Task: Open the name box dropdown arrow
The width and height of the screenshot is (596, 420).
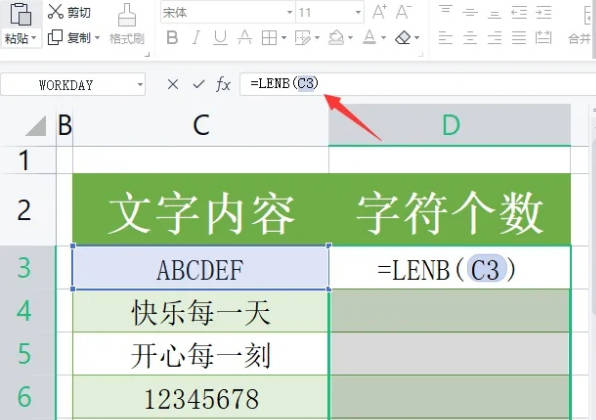Action: 140,84
